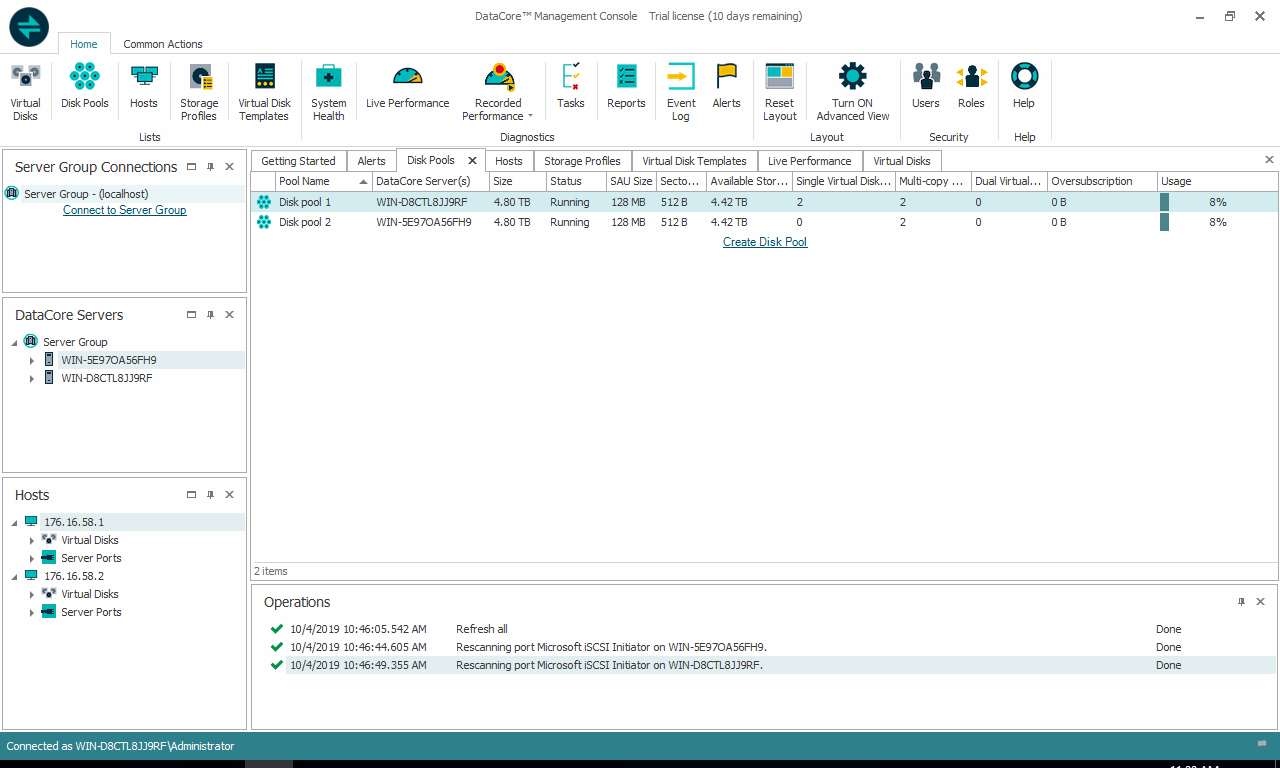Sort by Oversubscription column header
1280x768 pixels.
pos(1102,182)
